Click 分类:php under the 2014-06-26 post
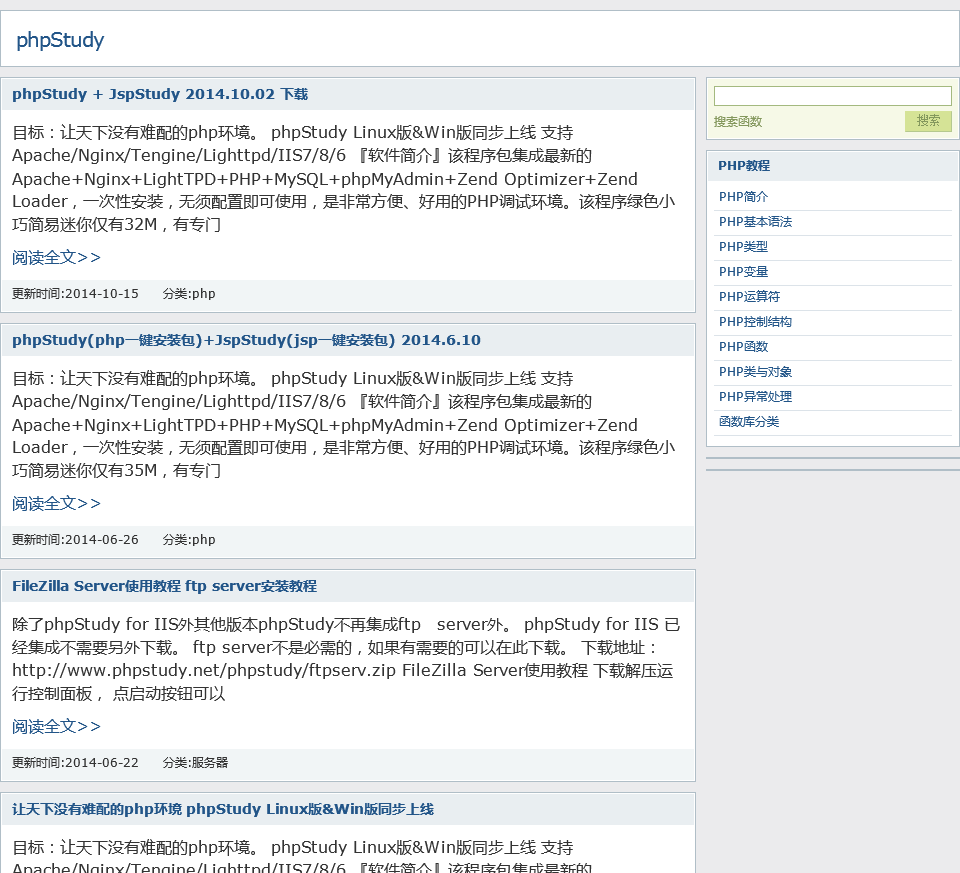This screenshot has height=873, width=960. tap(189, 540)
